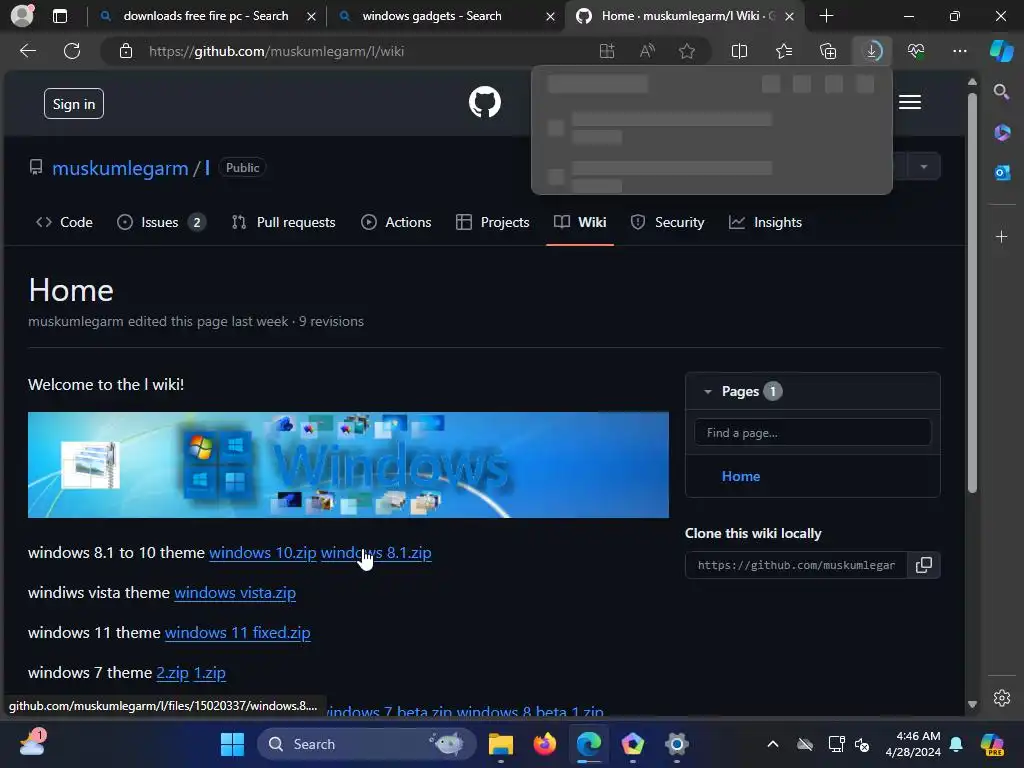Screen dimensions: 1024x768
Task: Open Edge Settings and more menu
Action: point(960,51)
